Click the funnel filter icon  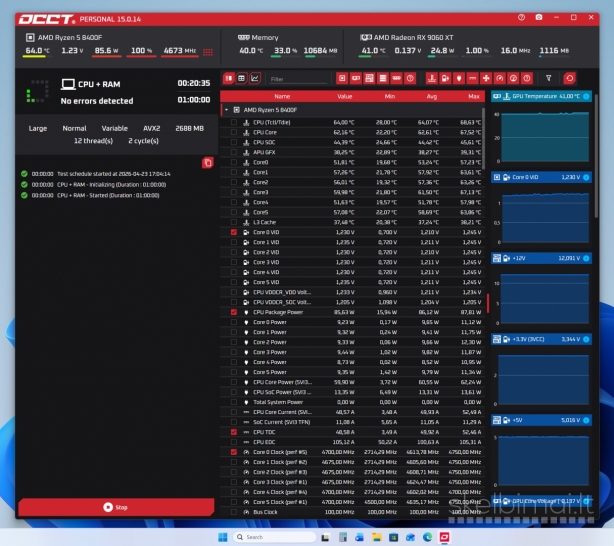tap(549, 78)
